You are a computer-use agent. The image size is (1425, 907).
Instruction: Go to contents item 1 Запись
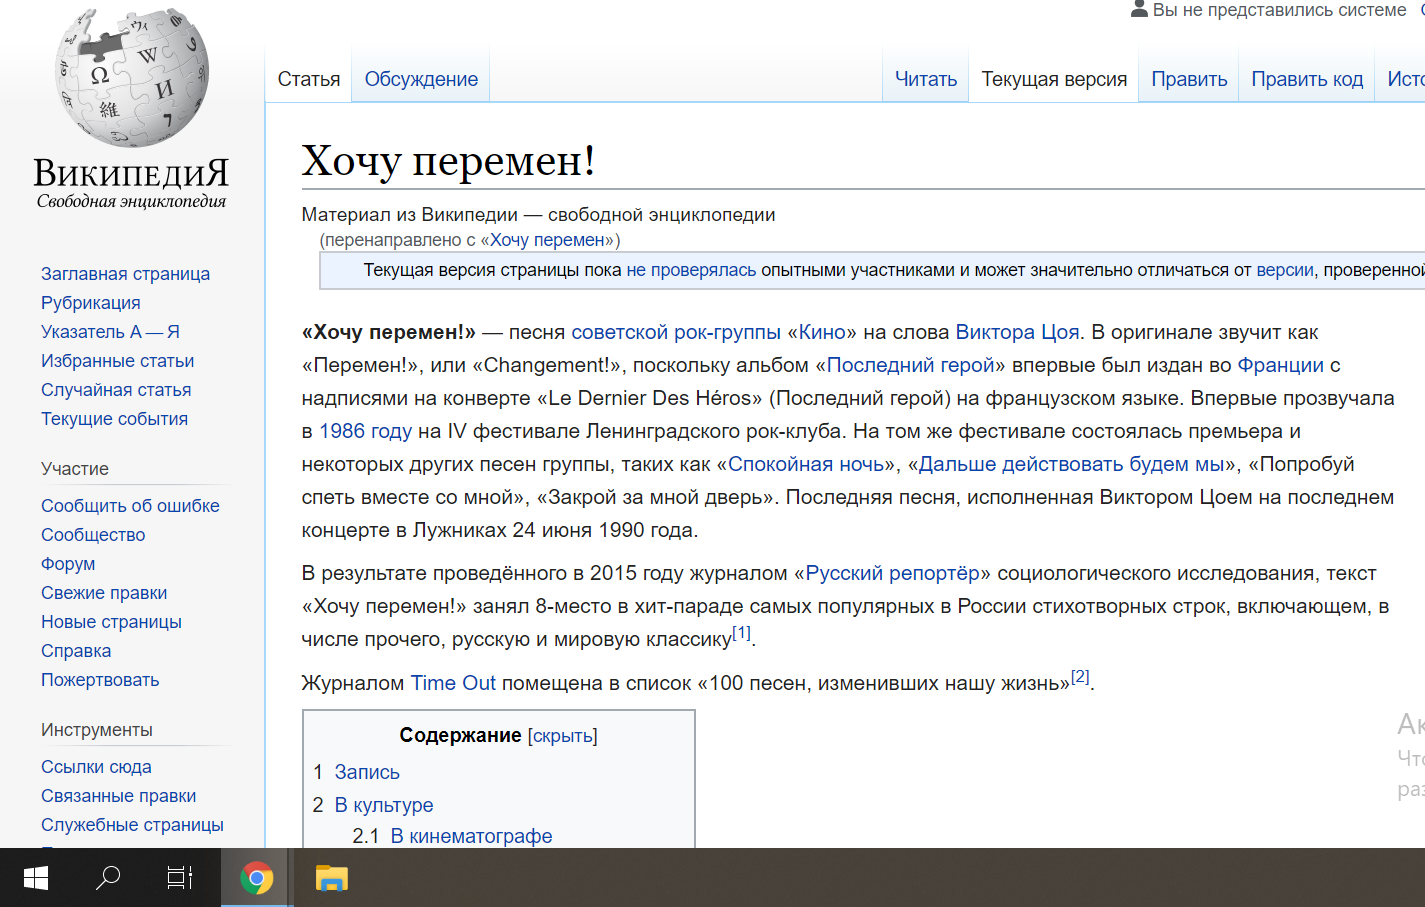(367, 772)
